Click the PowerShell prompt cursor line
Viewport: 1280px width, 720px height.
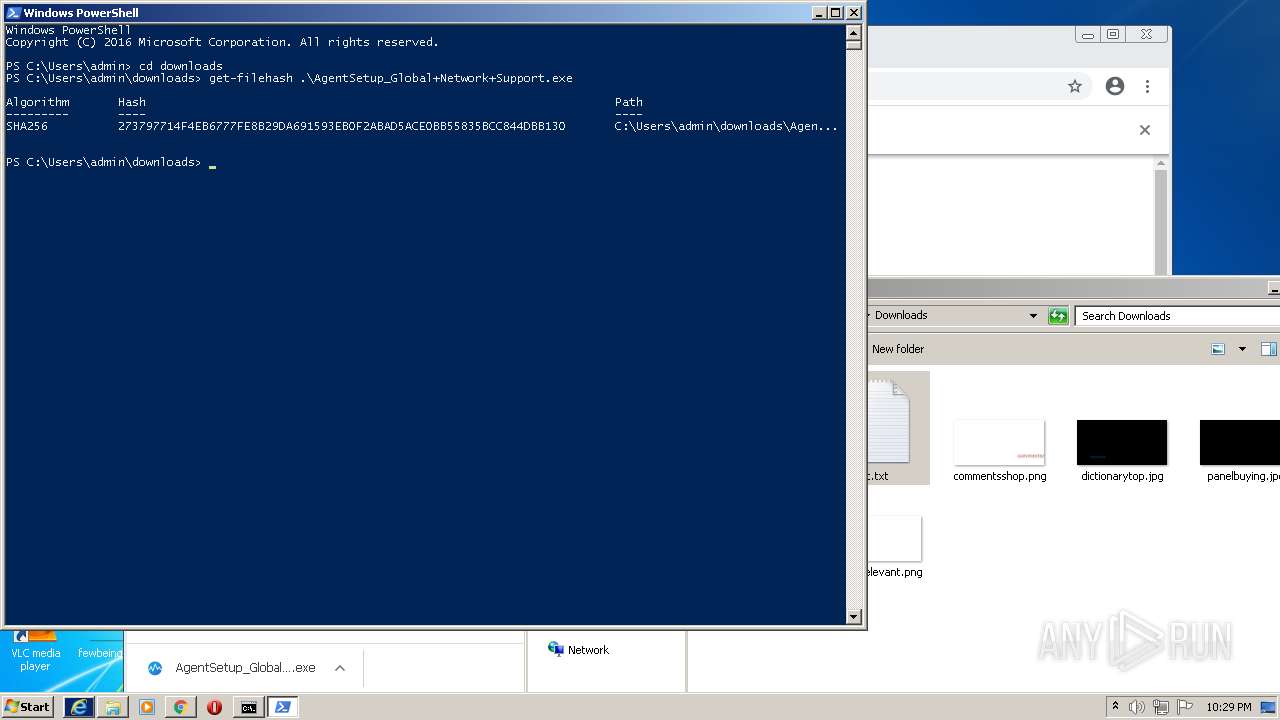110,162
